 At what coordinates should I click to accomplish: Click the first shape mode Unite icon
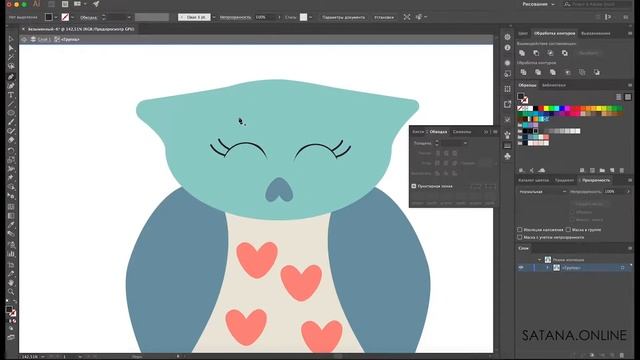tap(522, 53)
